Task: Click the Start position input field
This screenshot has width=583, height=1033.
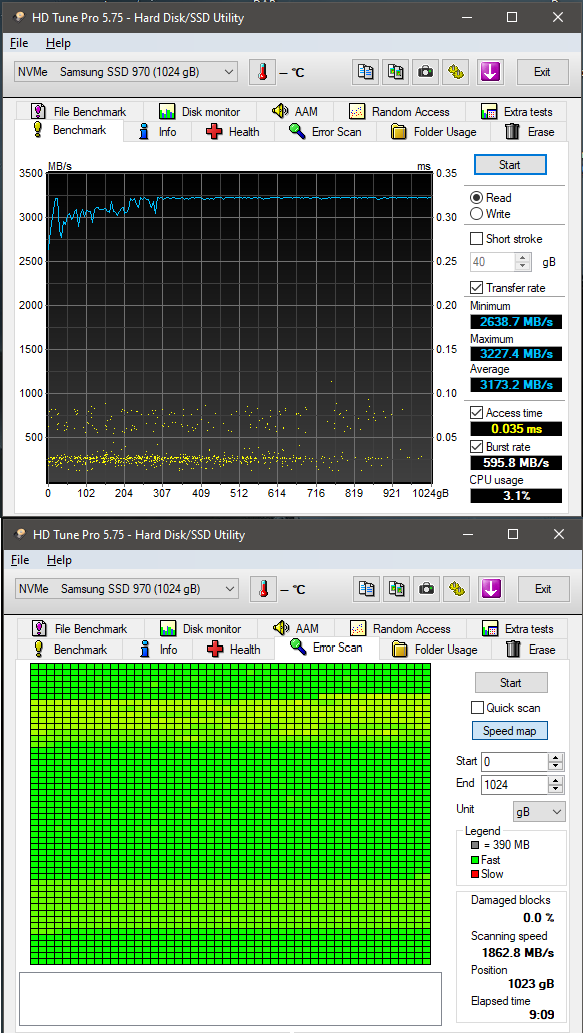Action: coord(514,762)
